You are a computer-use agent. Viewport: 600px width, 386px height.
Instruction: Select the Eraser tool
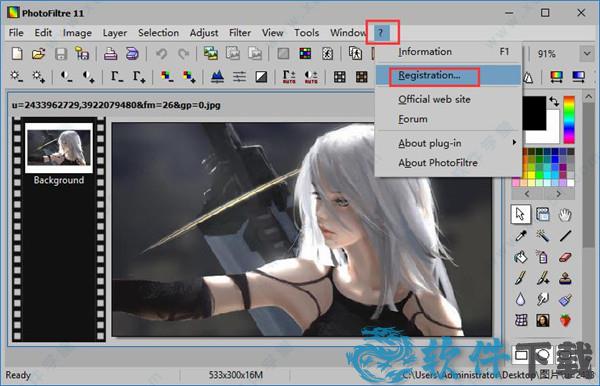coord(565,257)
